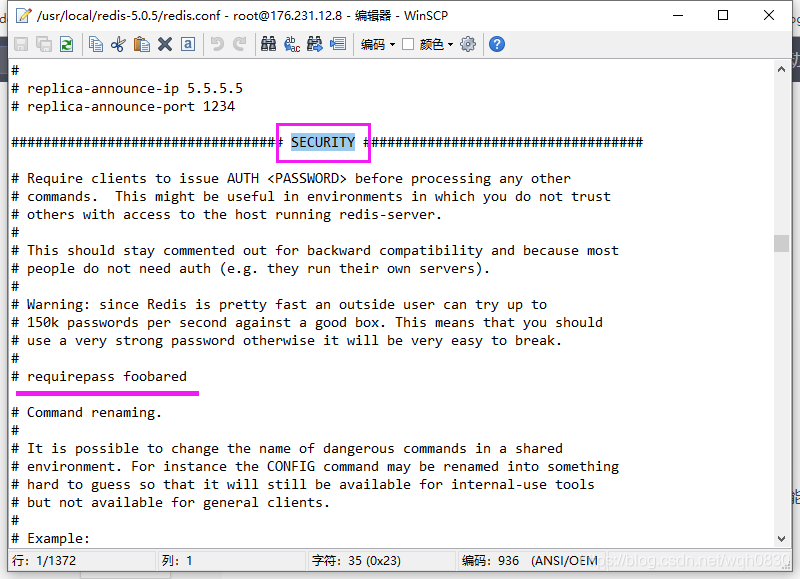
Task: Open Find with the binoculars icon
Action: click(x=268, y=44)
